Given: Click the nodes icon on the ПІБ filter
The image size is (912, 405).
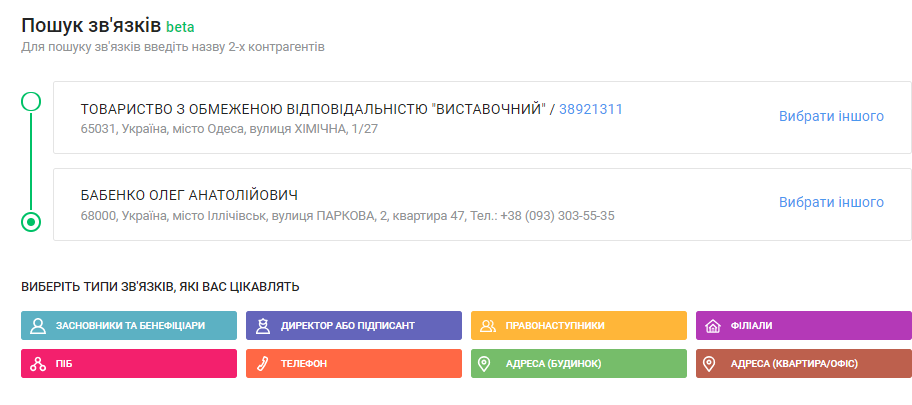Looking at the screenshot, I should [38, 364].
